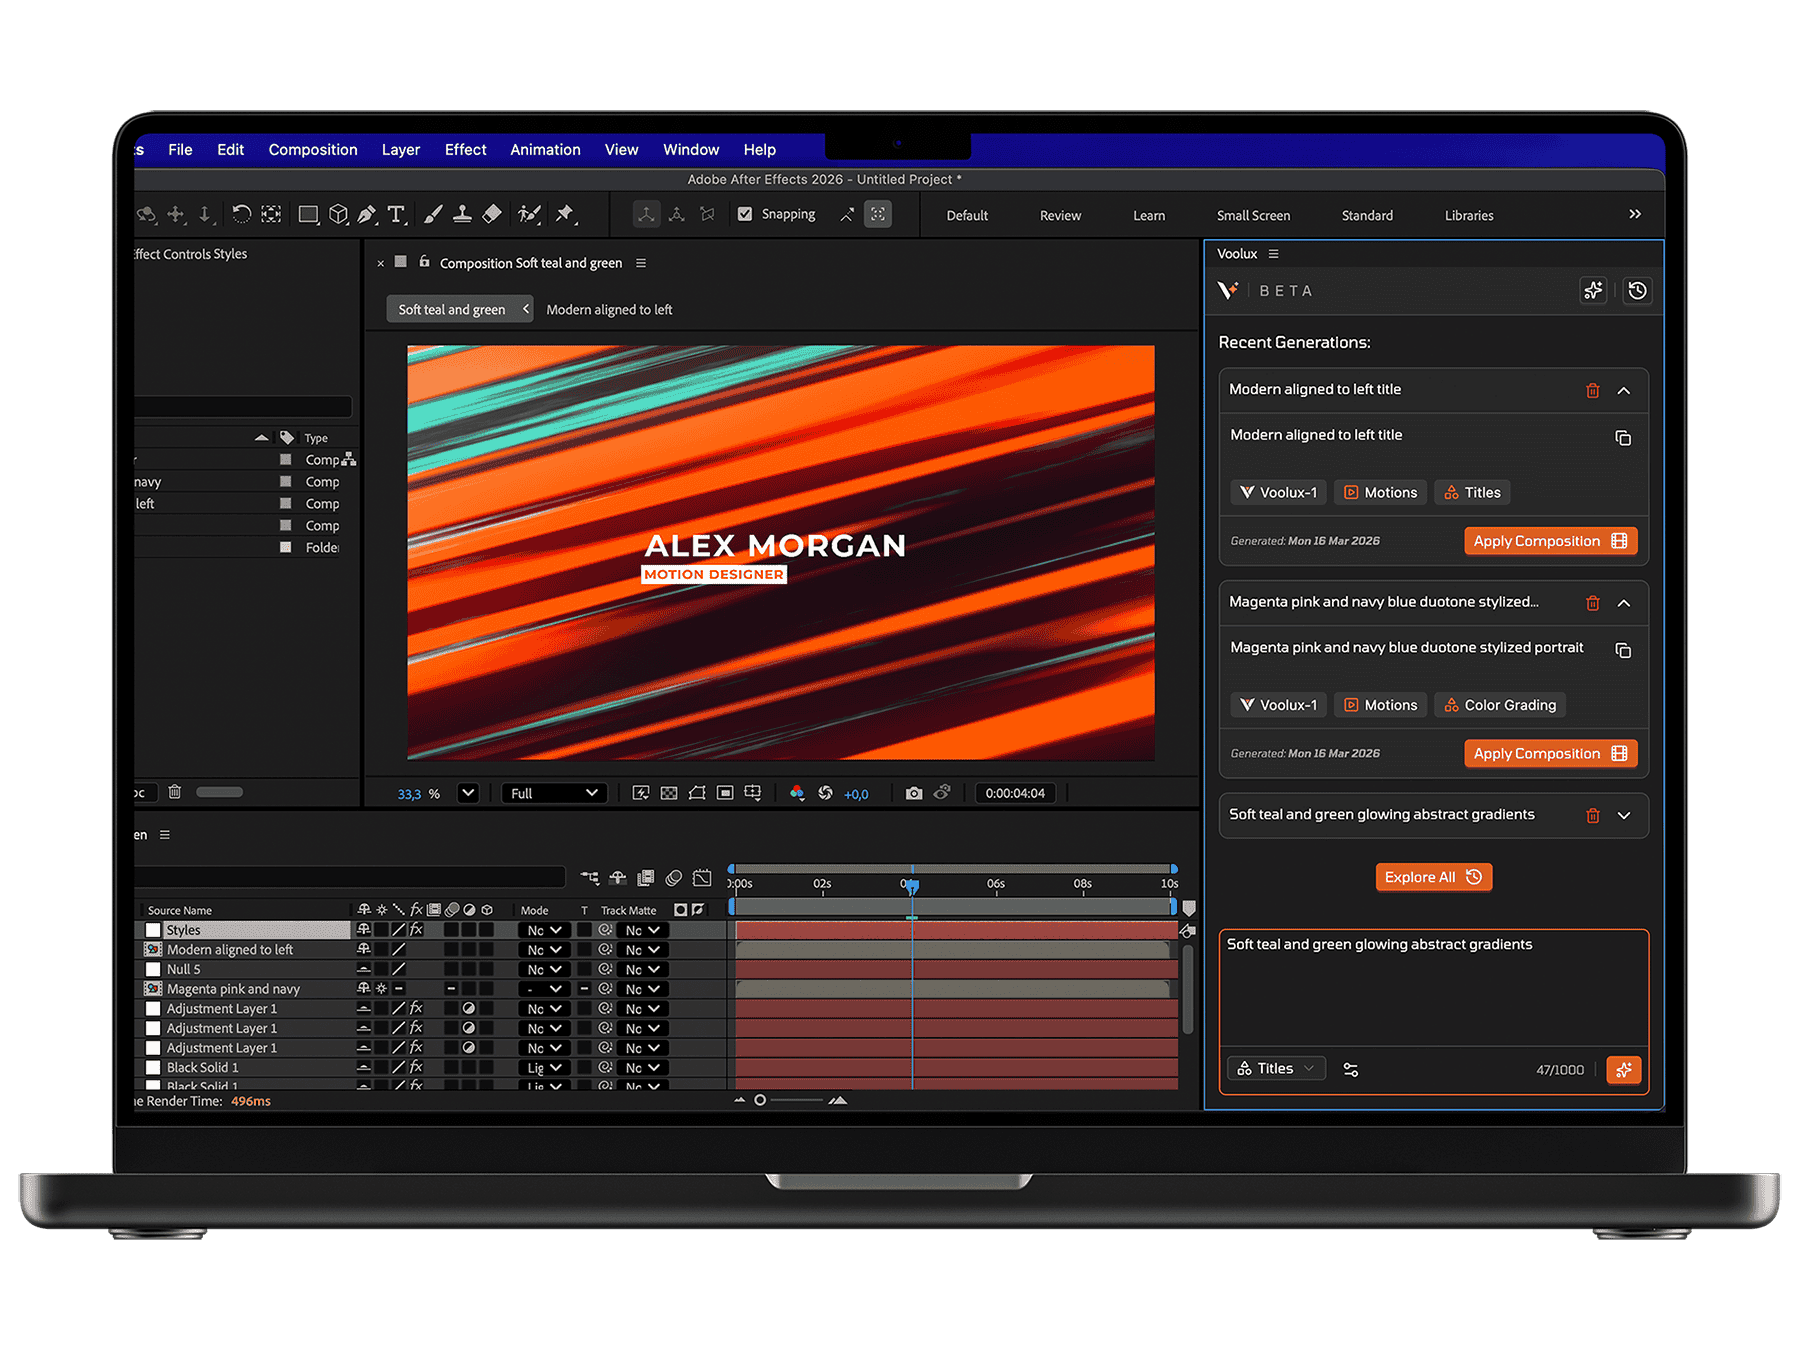1800x1350 pixels.
Task: Toggle visibility of Black Solid 1 layer
Action: pos(153,1067)
